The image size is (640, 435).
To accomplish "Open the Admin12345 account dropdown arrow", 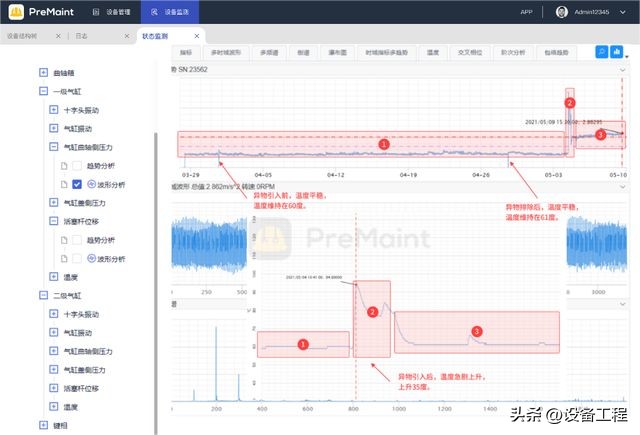I will 623,12.
